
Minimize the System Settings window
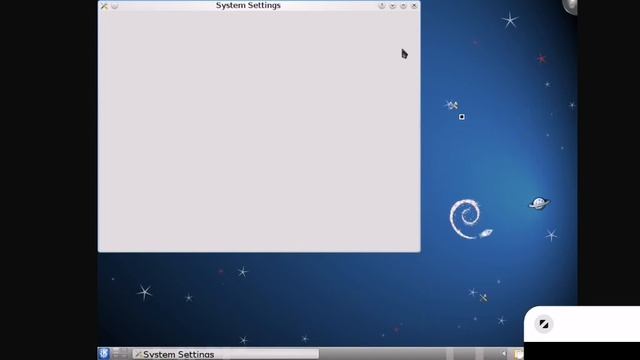point(393,6)
